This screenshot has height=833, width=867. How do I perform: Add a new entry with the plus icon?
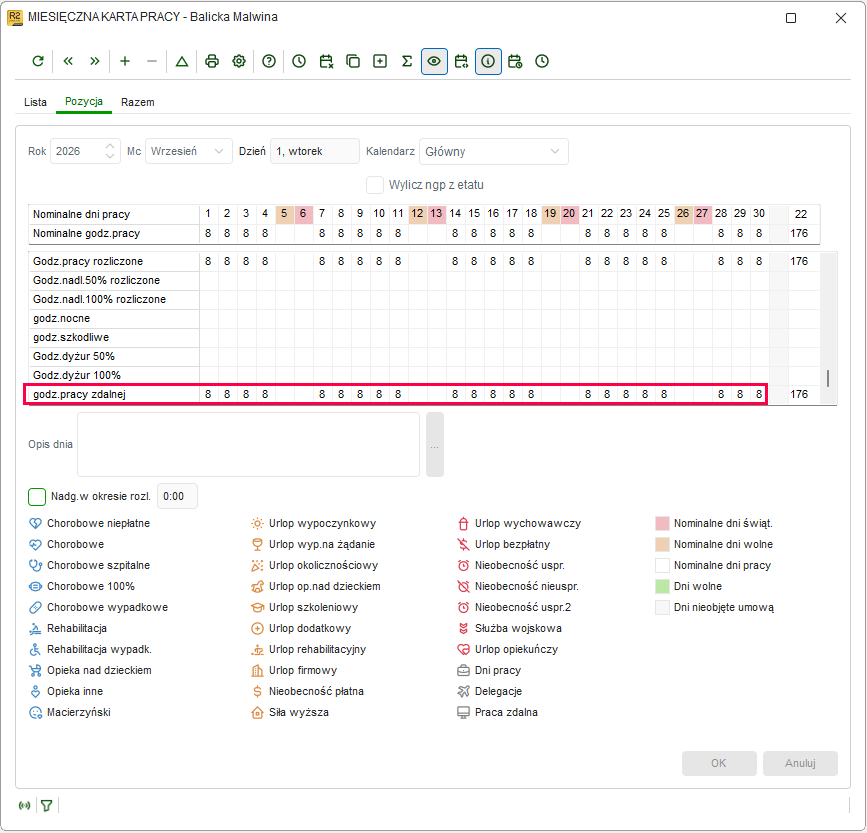coord(125,61)
